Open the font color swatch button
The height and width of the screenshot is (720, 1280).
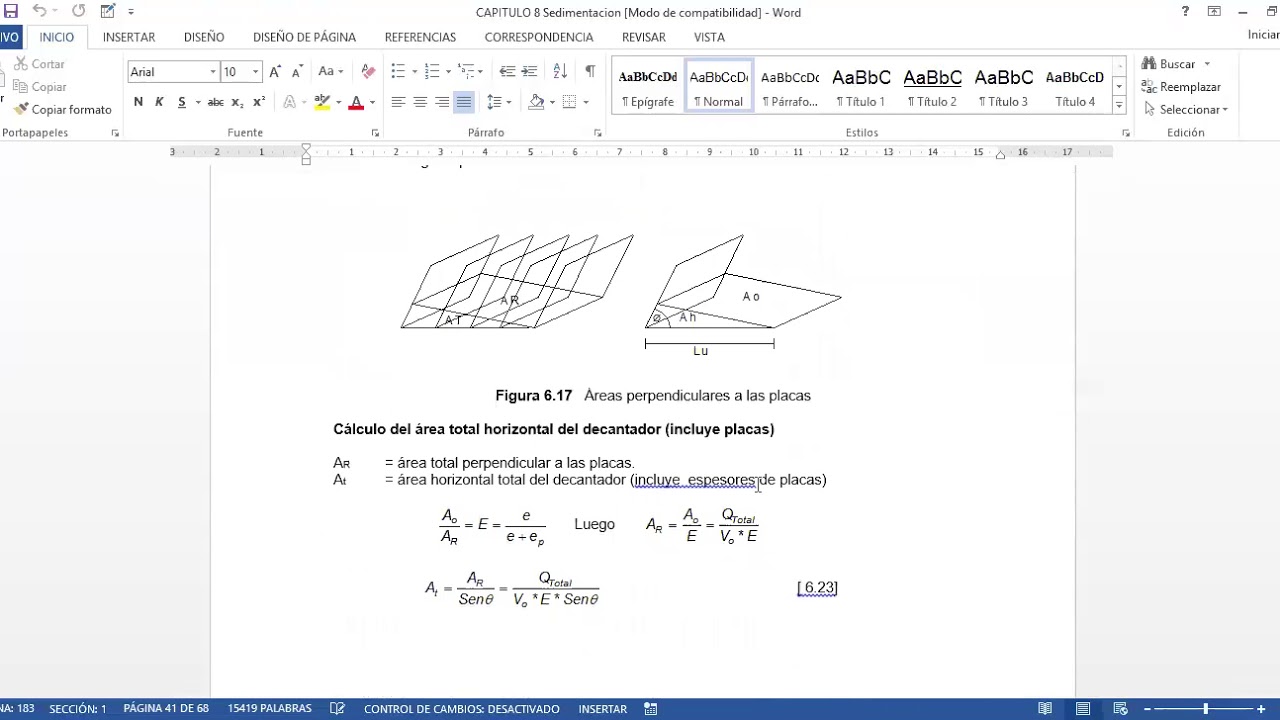tap(356, 102)
